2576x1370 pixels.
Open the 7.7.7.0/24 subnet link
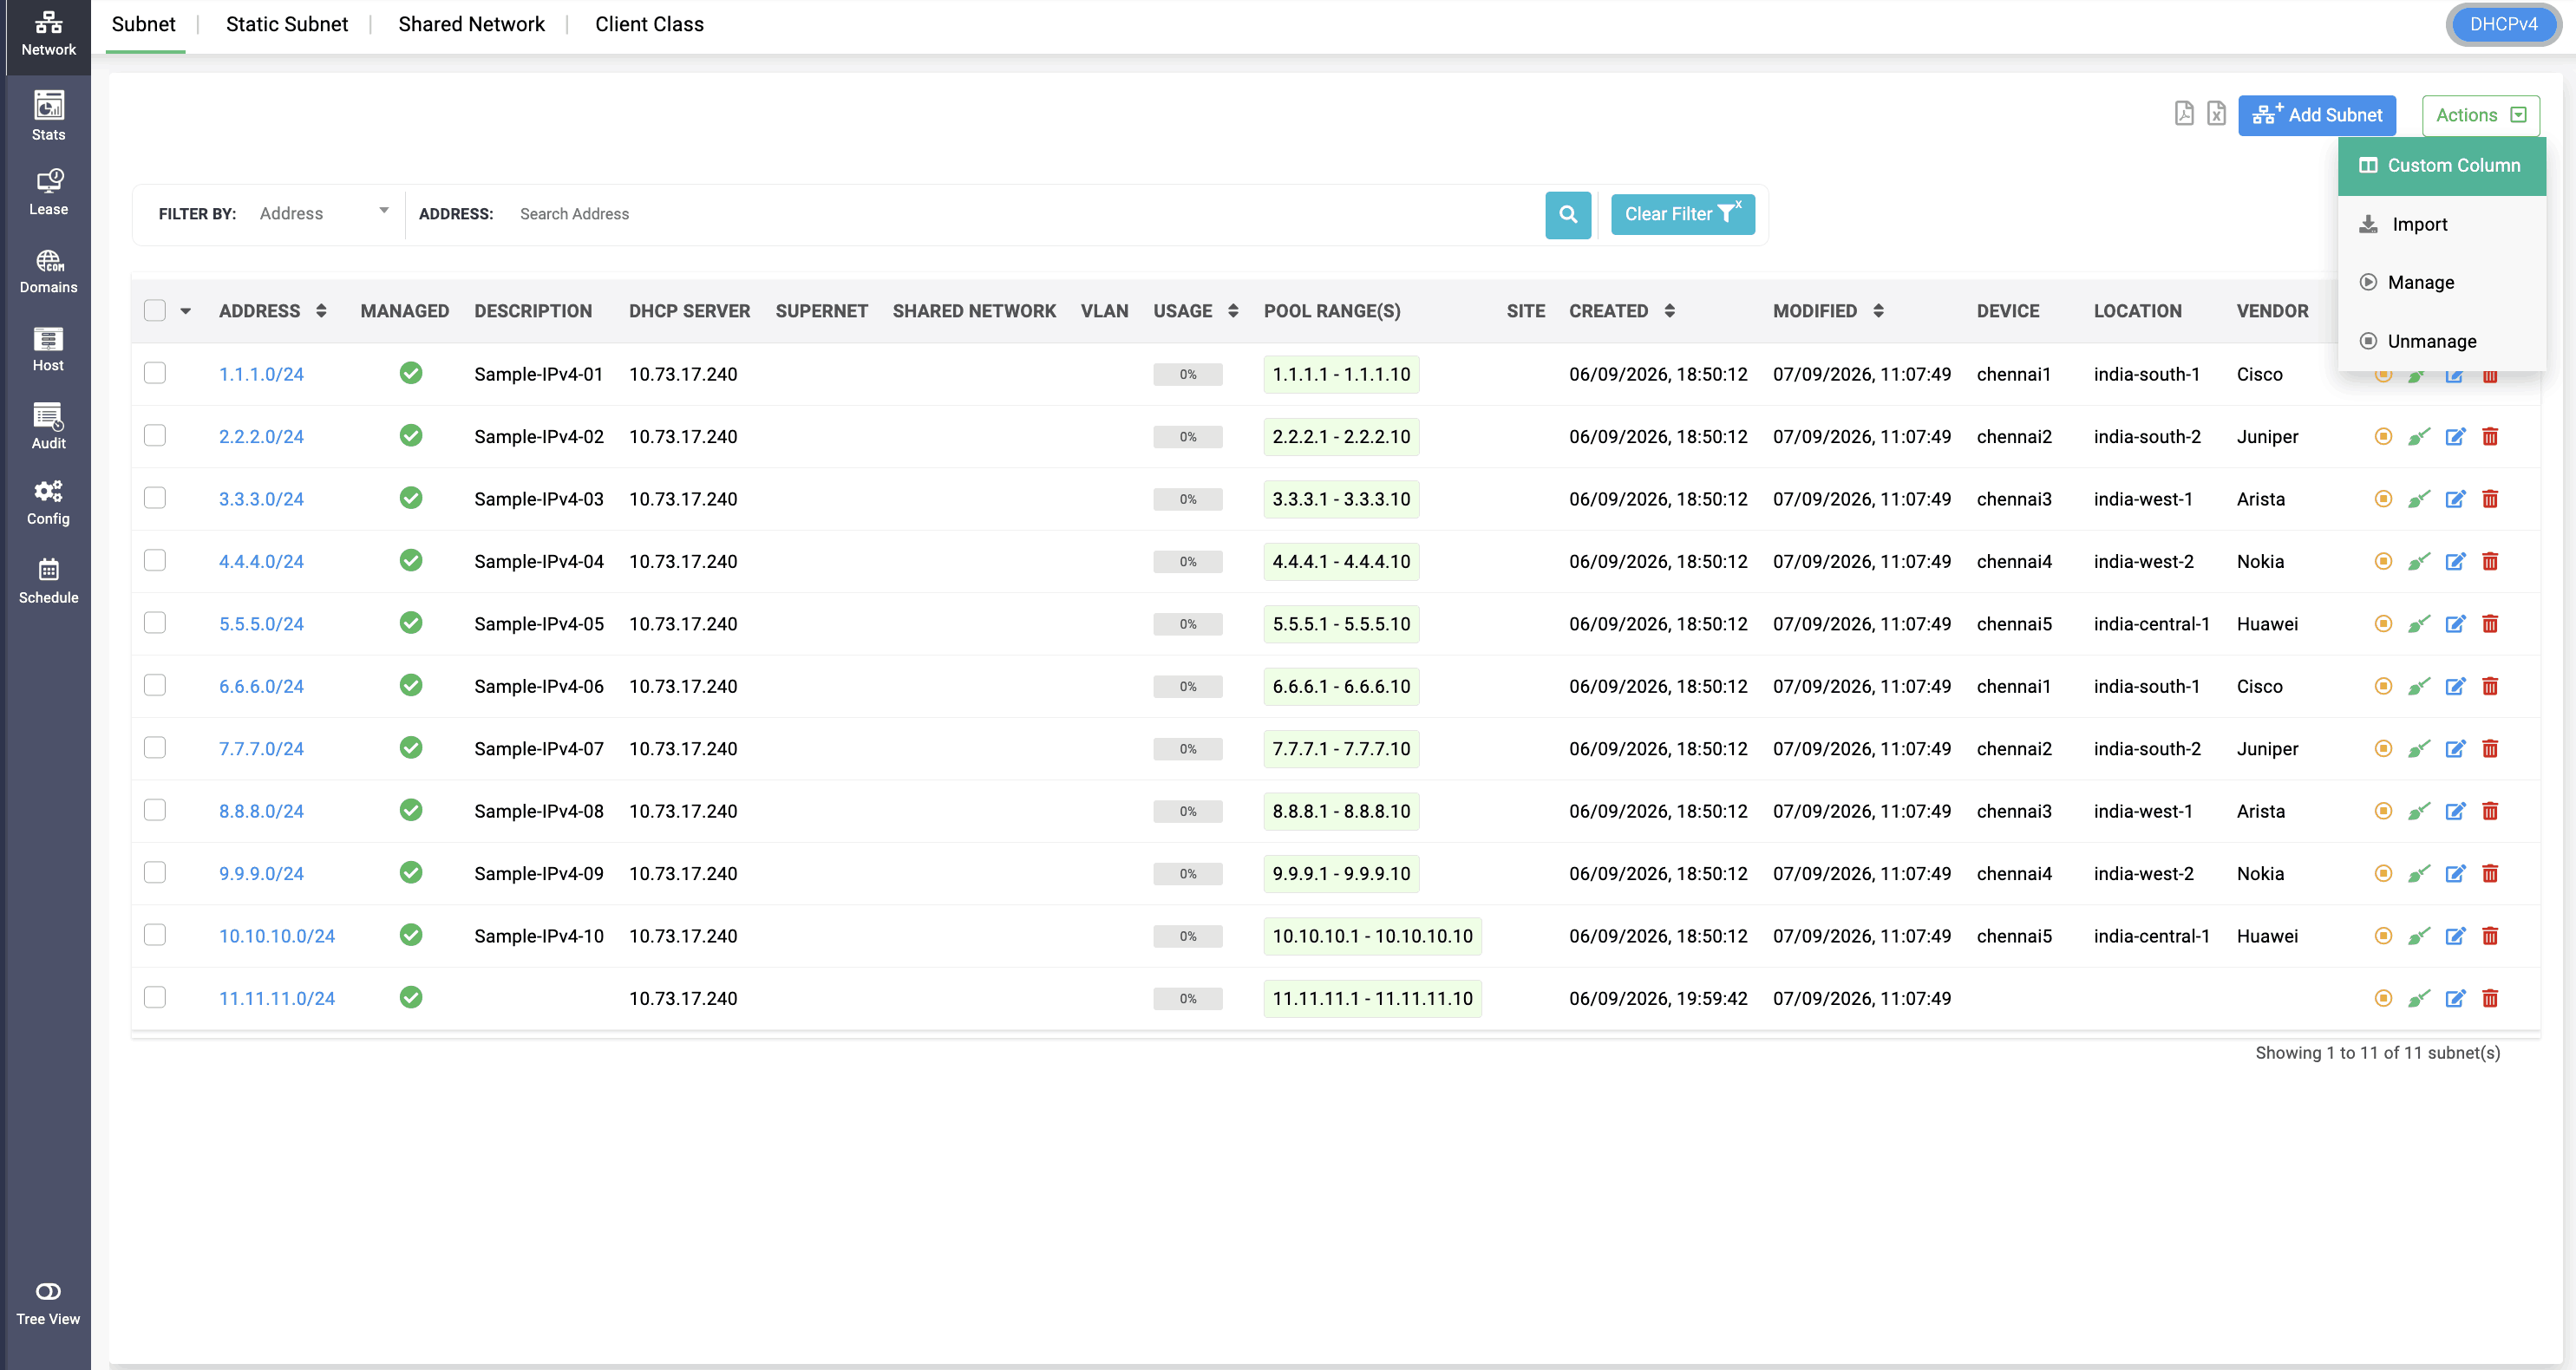pyautogui.click(x=261, y=749)
